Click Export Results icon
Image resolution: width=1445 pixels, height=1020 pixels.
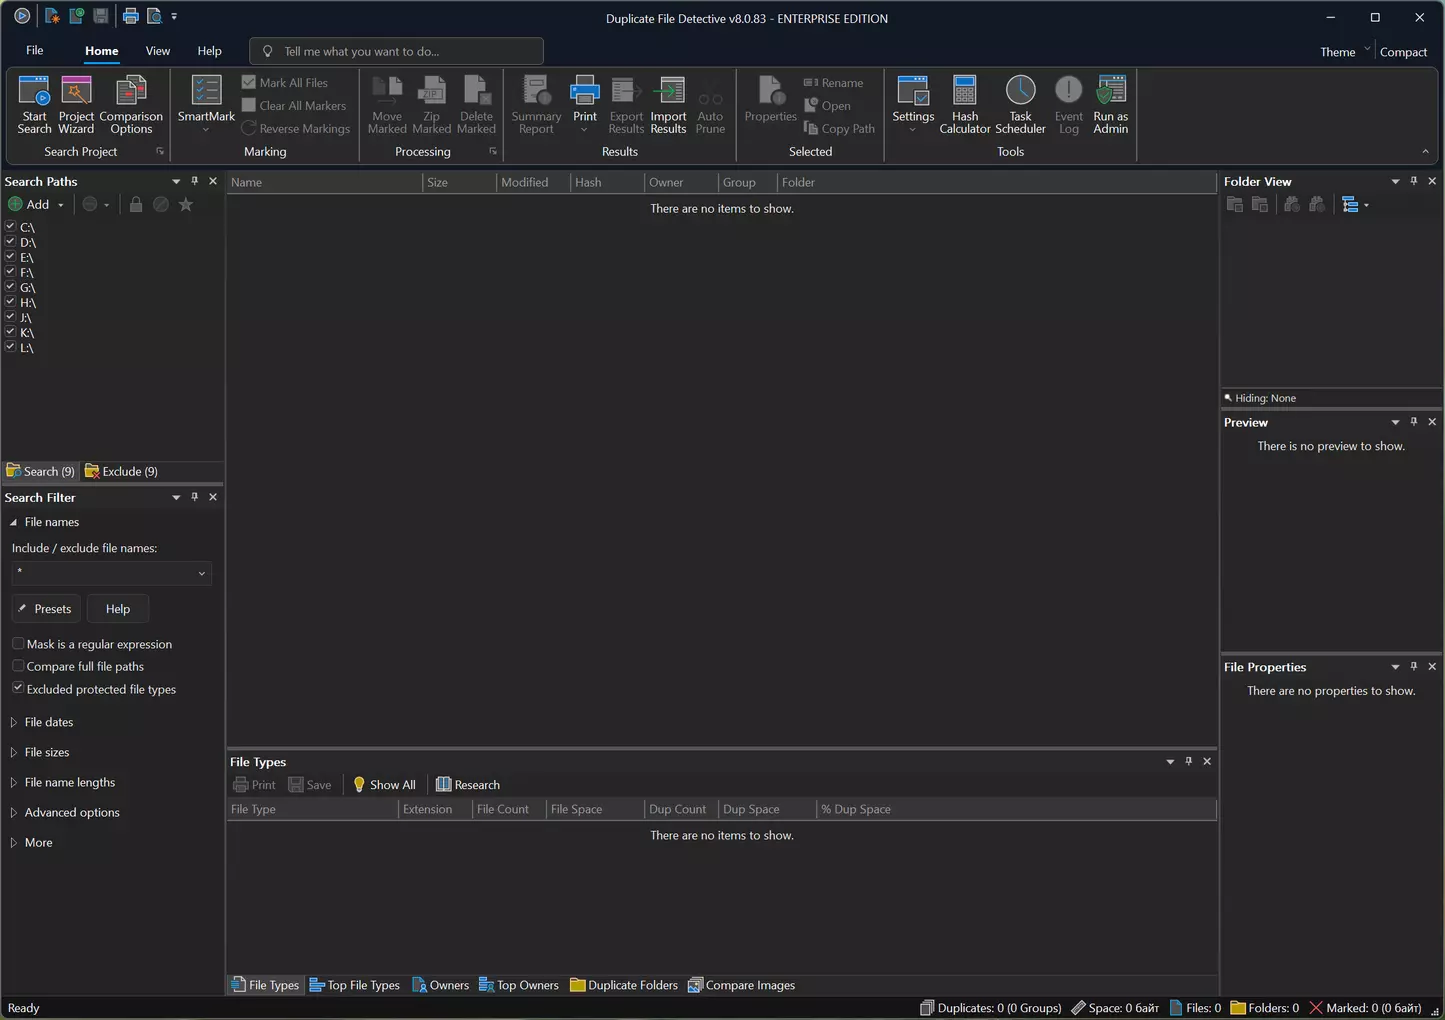point(626,105)
